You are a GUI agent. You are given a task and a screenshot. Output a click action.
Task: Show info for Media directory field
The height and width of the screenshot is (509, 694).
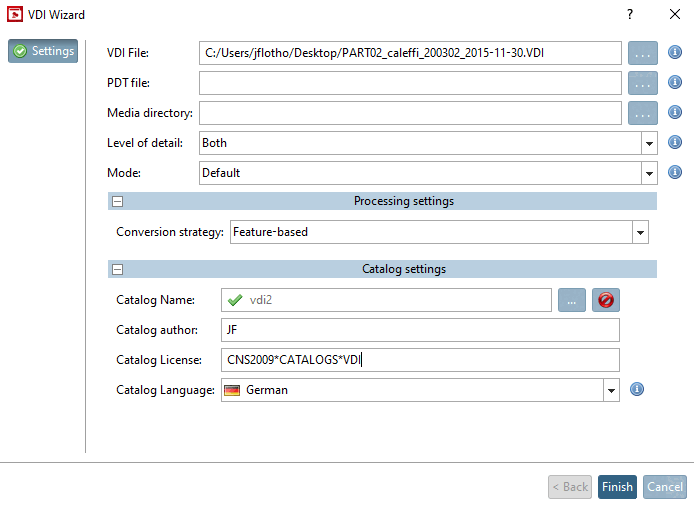tap(675, 113)
